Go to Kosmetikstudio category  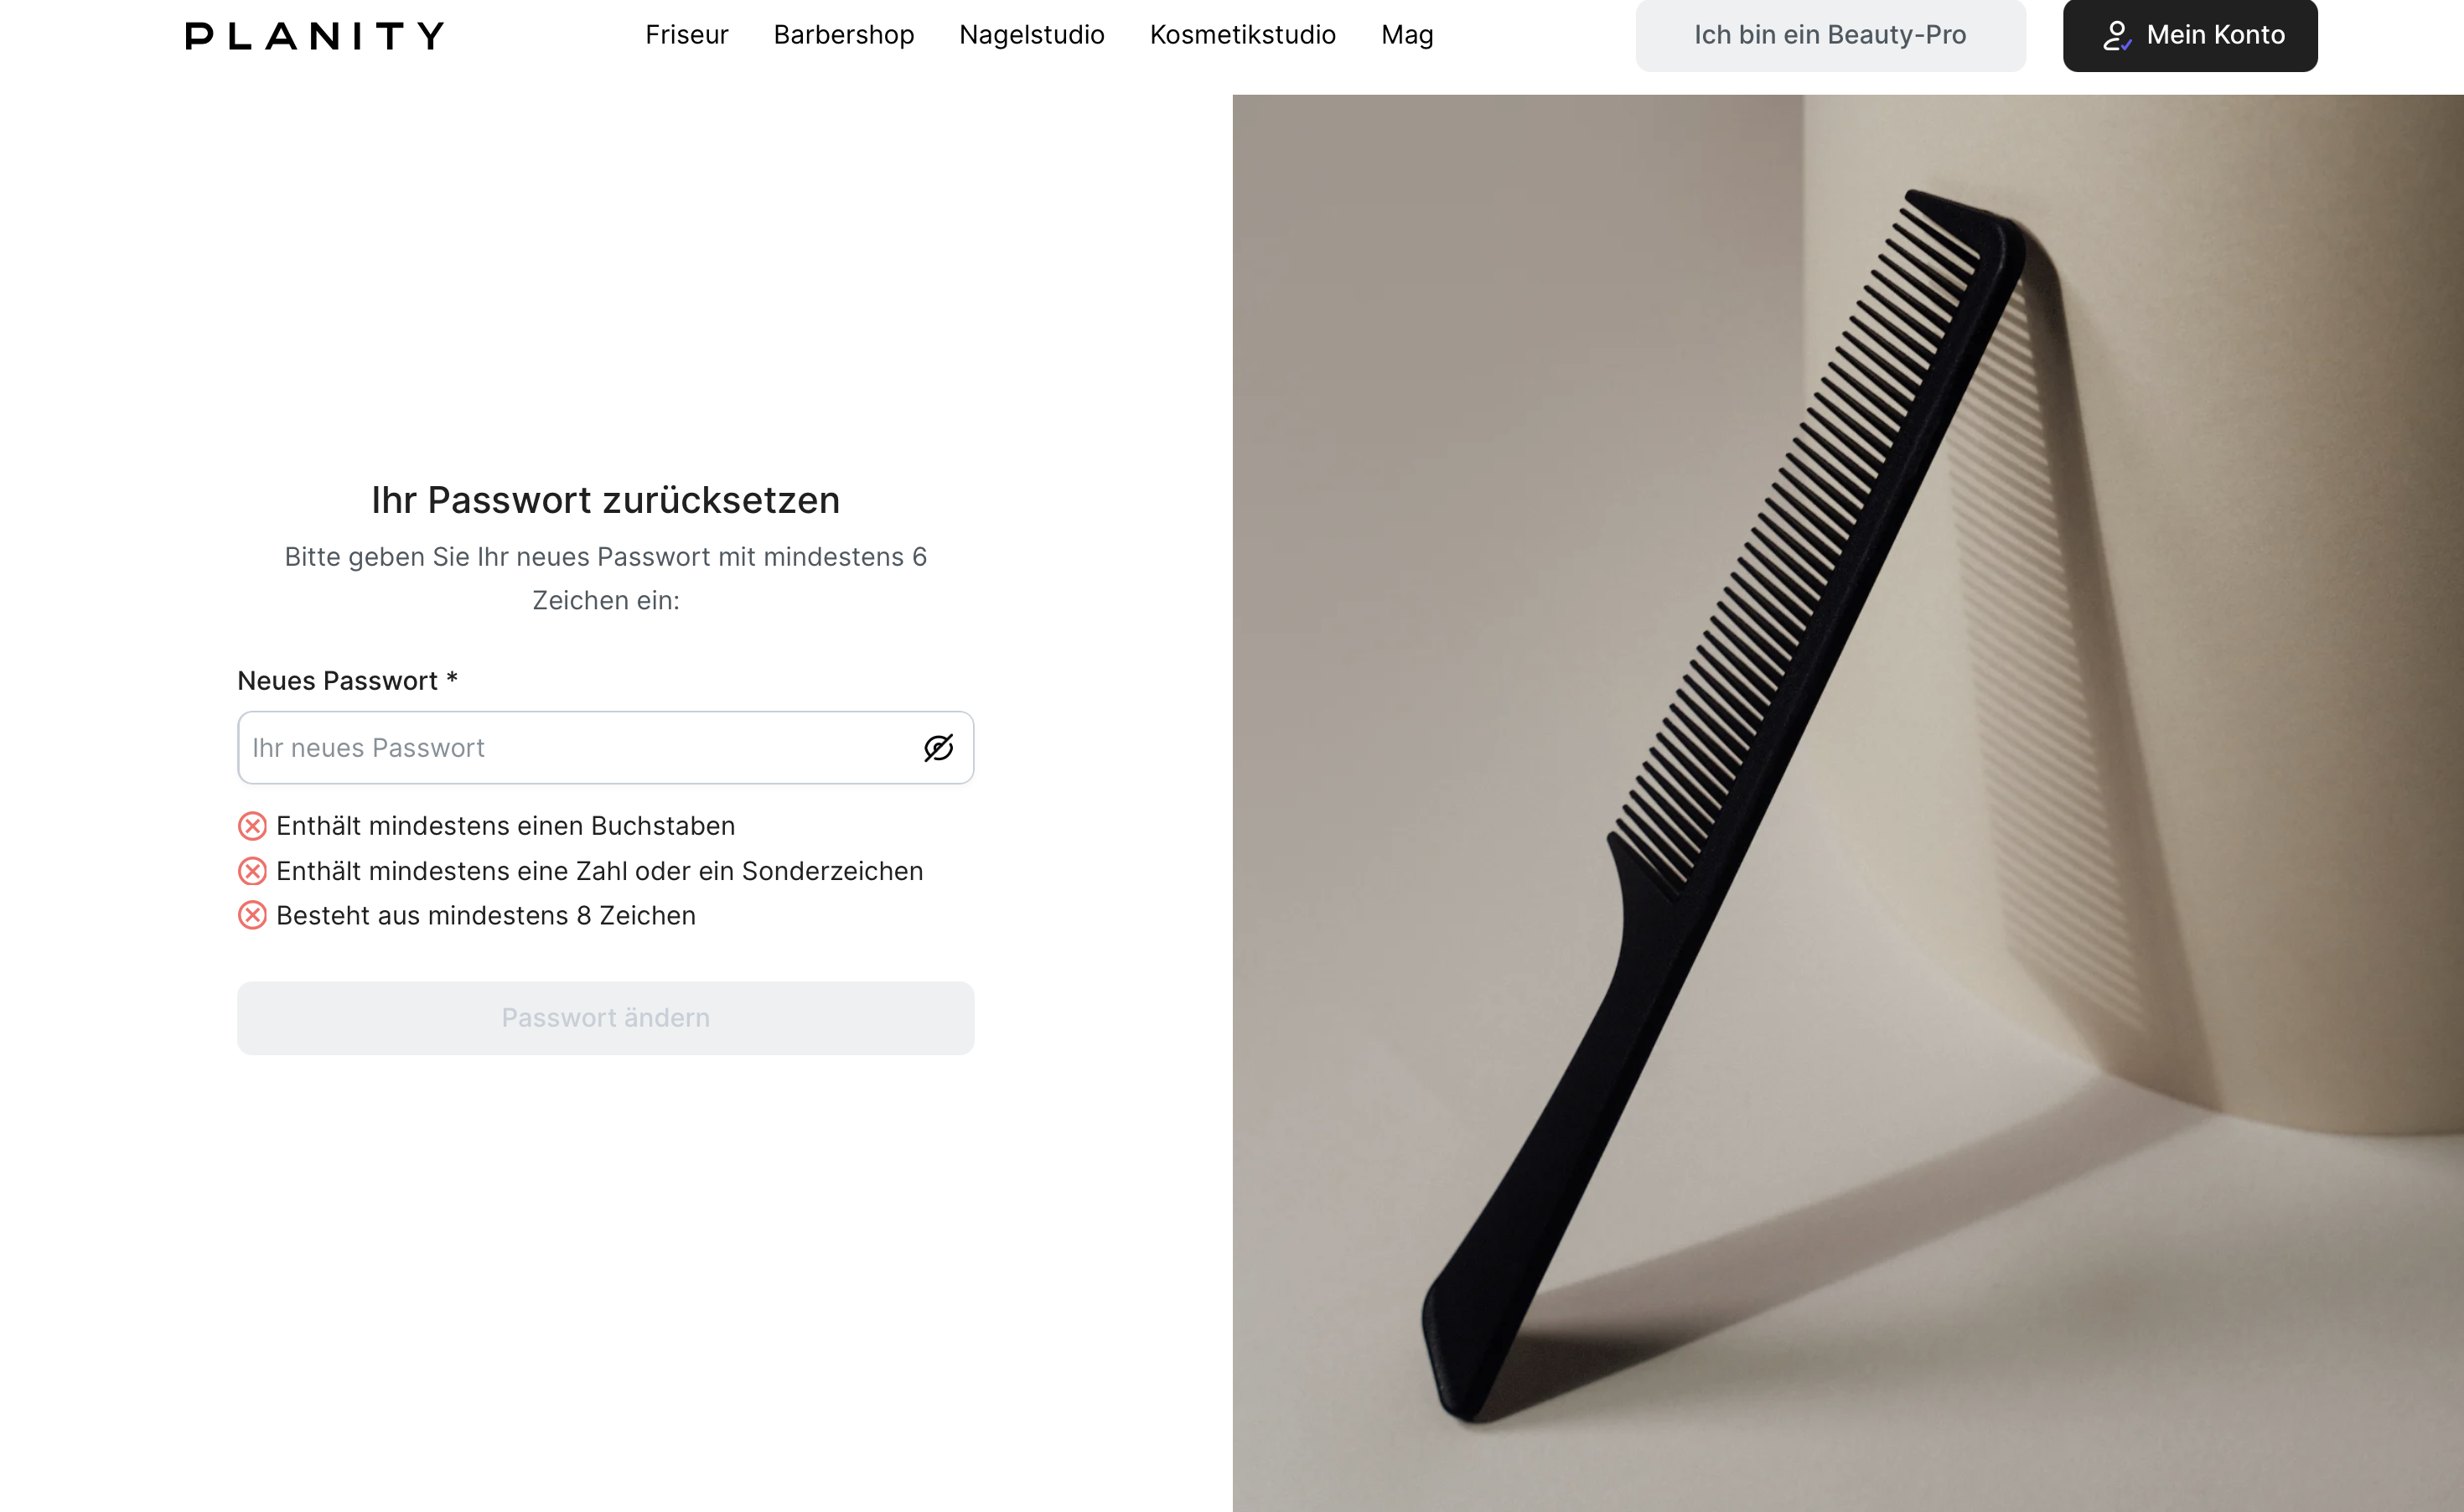coord(1243,35)
